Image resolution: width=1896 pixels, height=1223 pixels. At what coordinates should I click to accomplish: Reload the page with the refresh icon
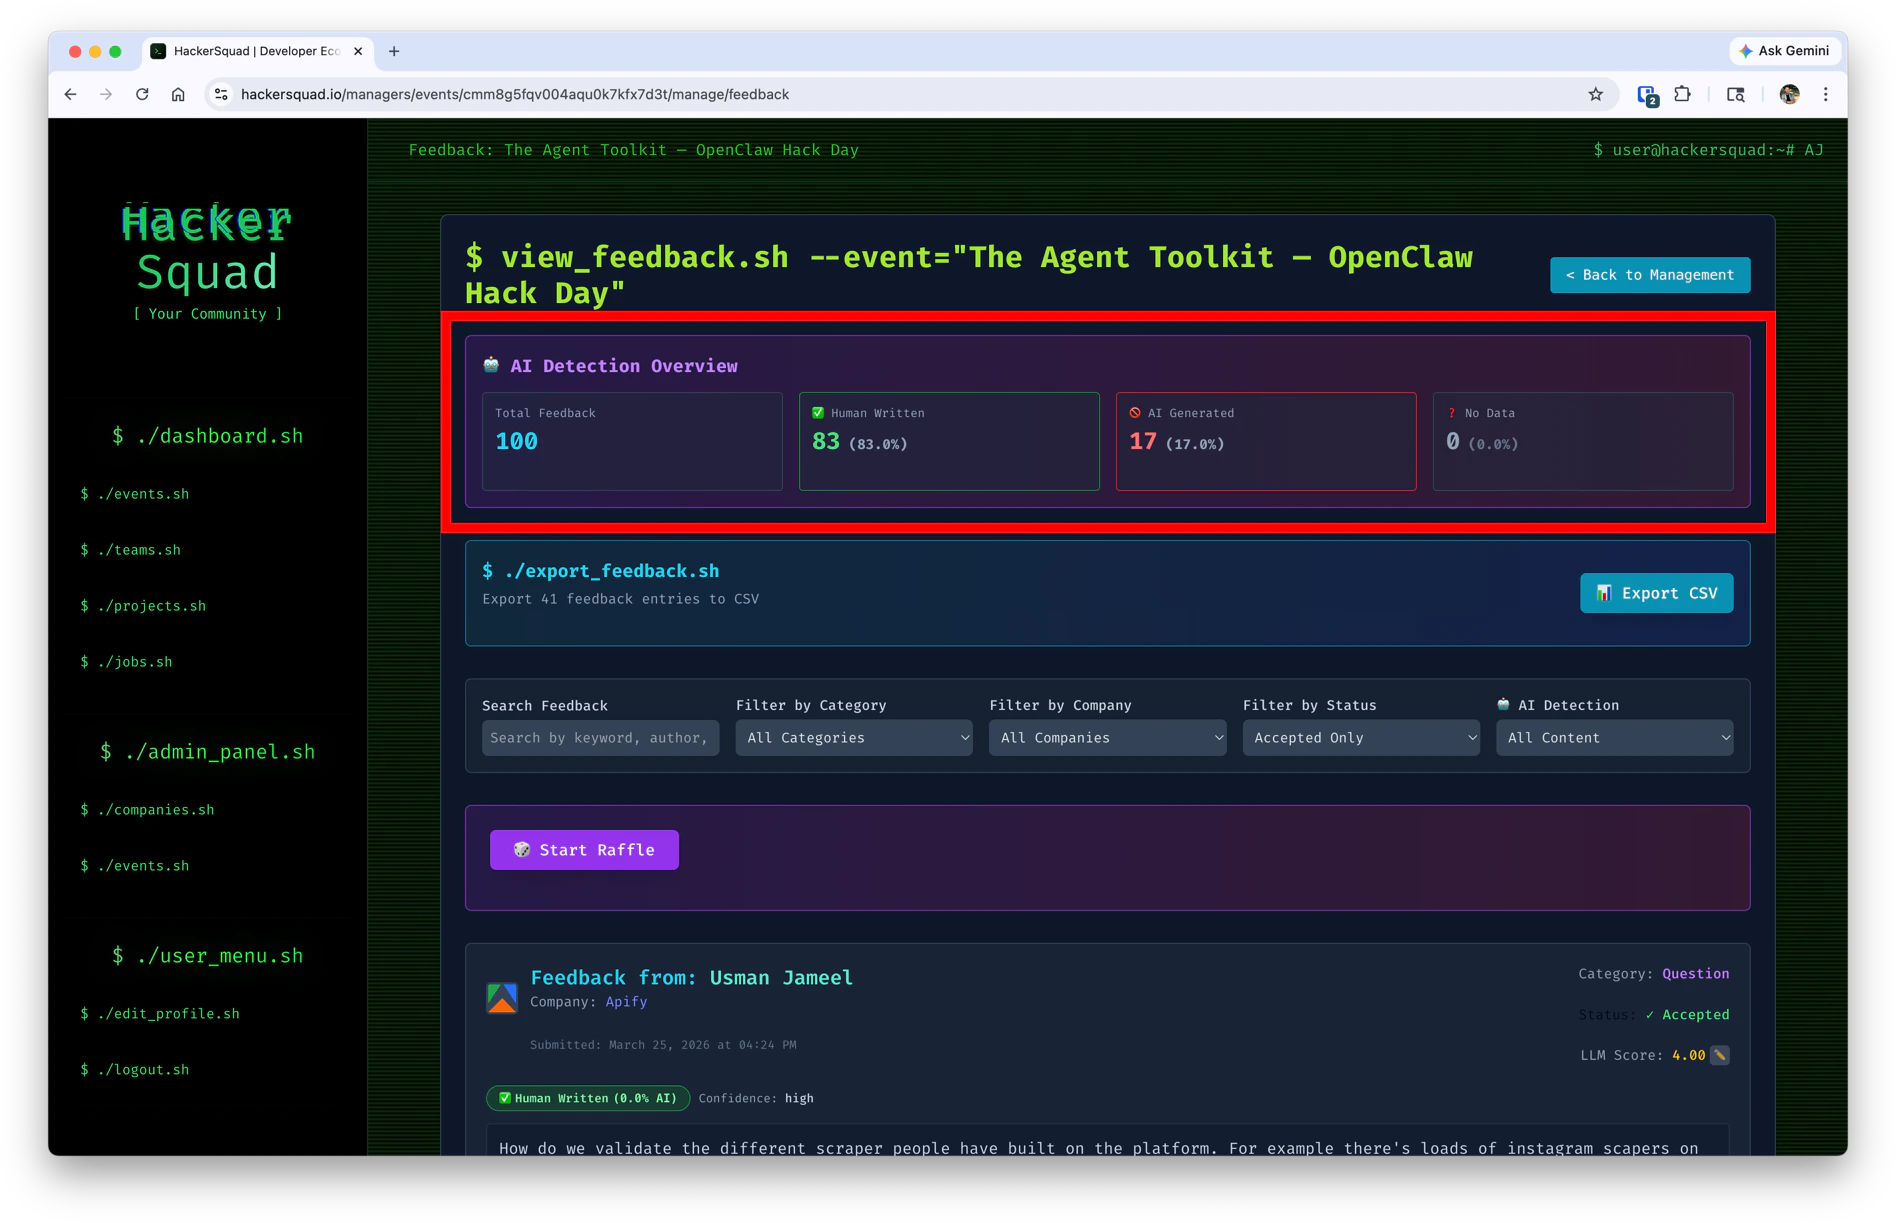pyautogui.click(x=142, y=94)
